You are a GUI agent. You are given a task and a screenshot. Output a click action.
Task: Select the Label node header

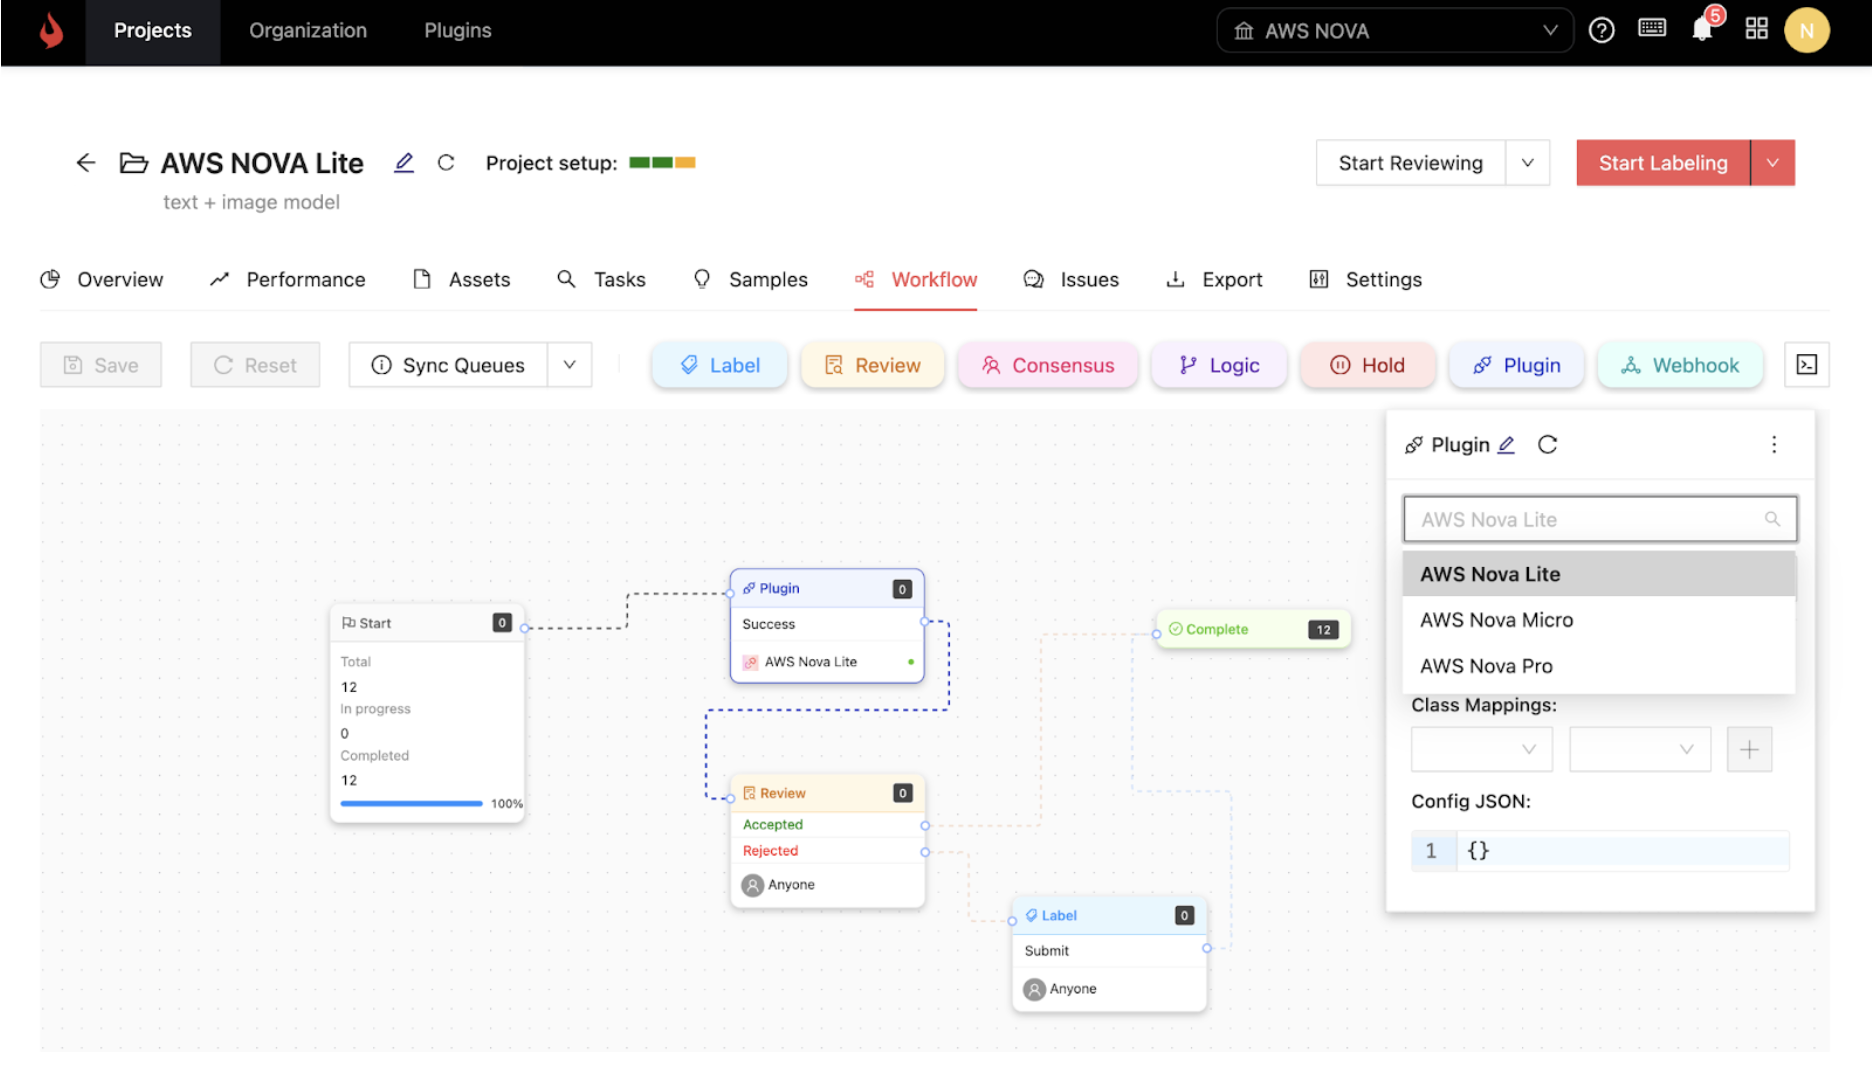coord(1109,916)
